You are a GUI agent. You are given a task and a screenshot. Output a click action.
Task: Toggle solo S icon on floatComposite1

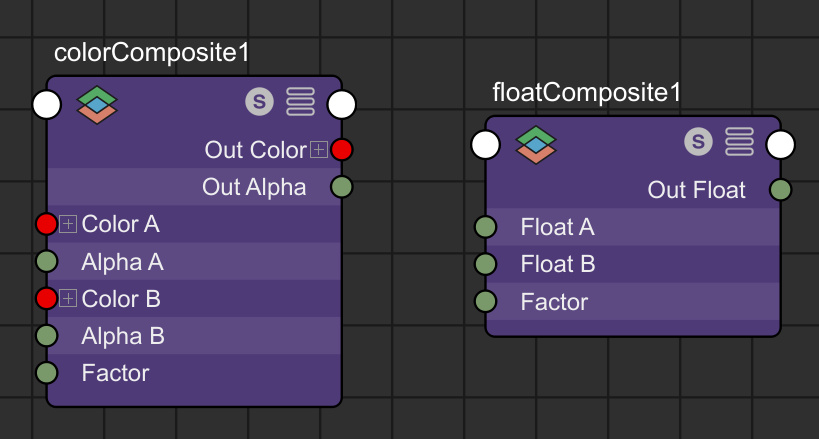tap(698, 142)
